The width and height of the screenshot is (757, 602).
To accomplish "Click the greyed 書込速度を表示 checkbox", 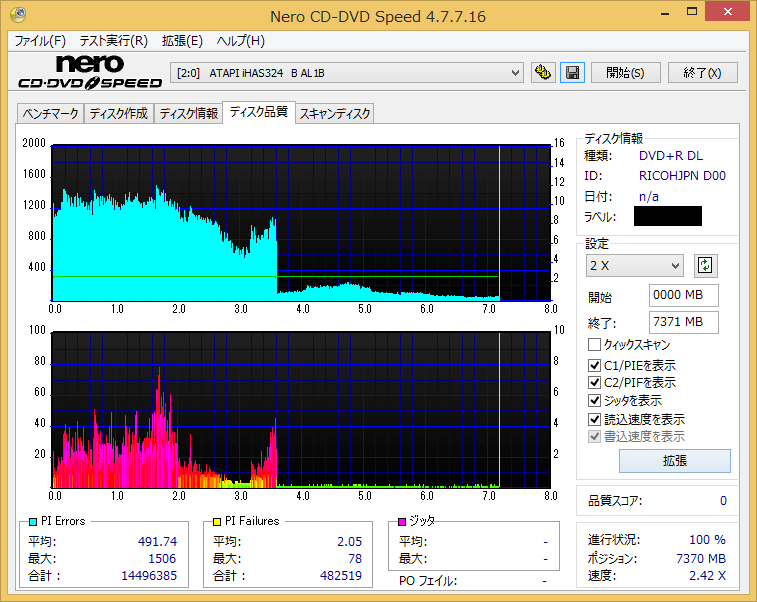I will 594,436.
